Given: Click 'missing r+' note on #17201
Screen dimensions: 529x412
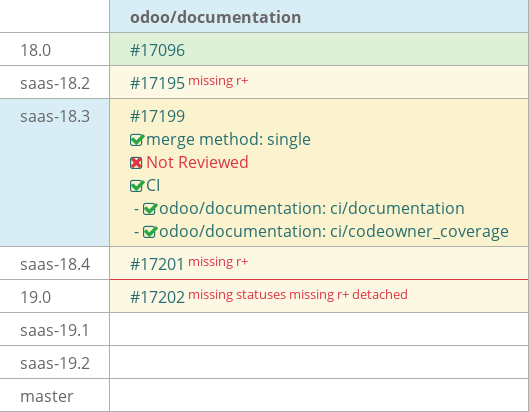Looking at the screenshot, I should click(218, 262).
